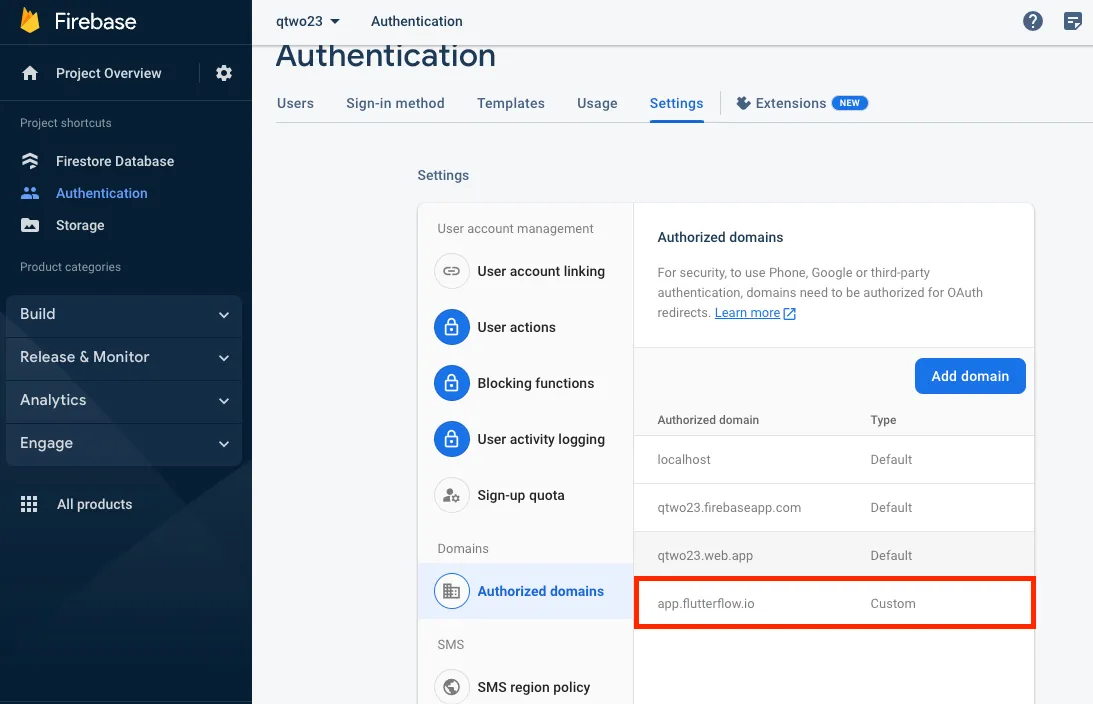The width and height of the screenshot is (1093, 704).
Task: Open Storage from sidebar shortcuts
Action: tap(80, 225)
